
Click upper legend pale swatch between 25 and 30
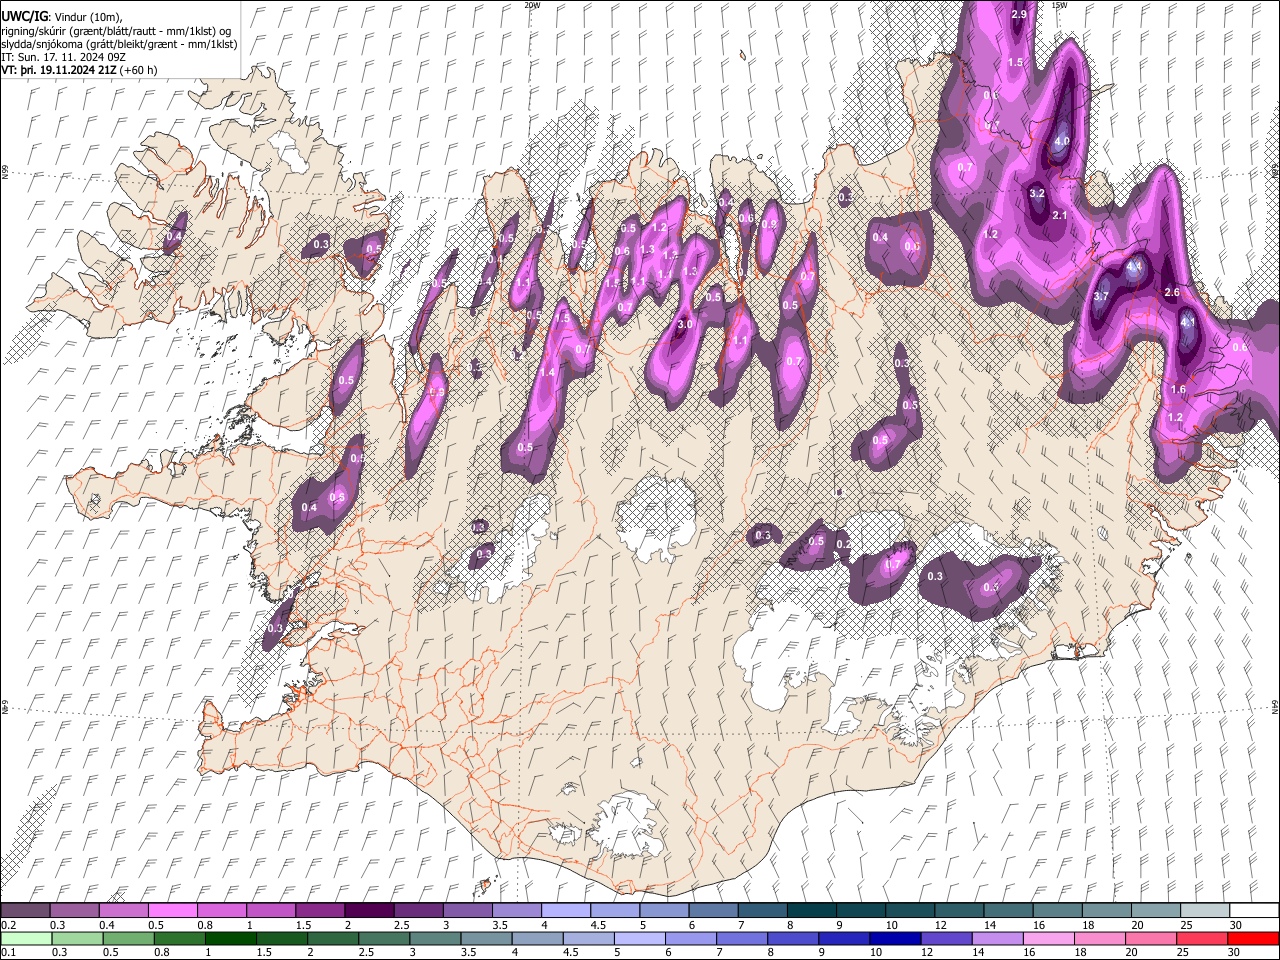pyautogui.click(x=1205, y=911)
